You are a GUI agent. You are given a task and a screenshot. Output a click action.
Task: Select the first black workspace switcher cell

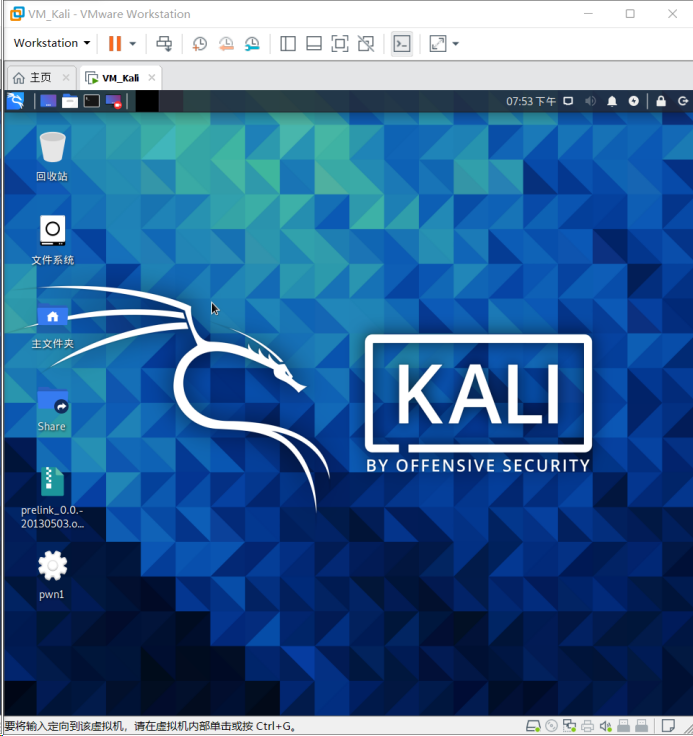(147, 101)
